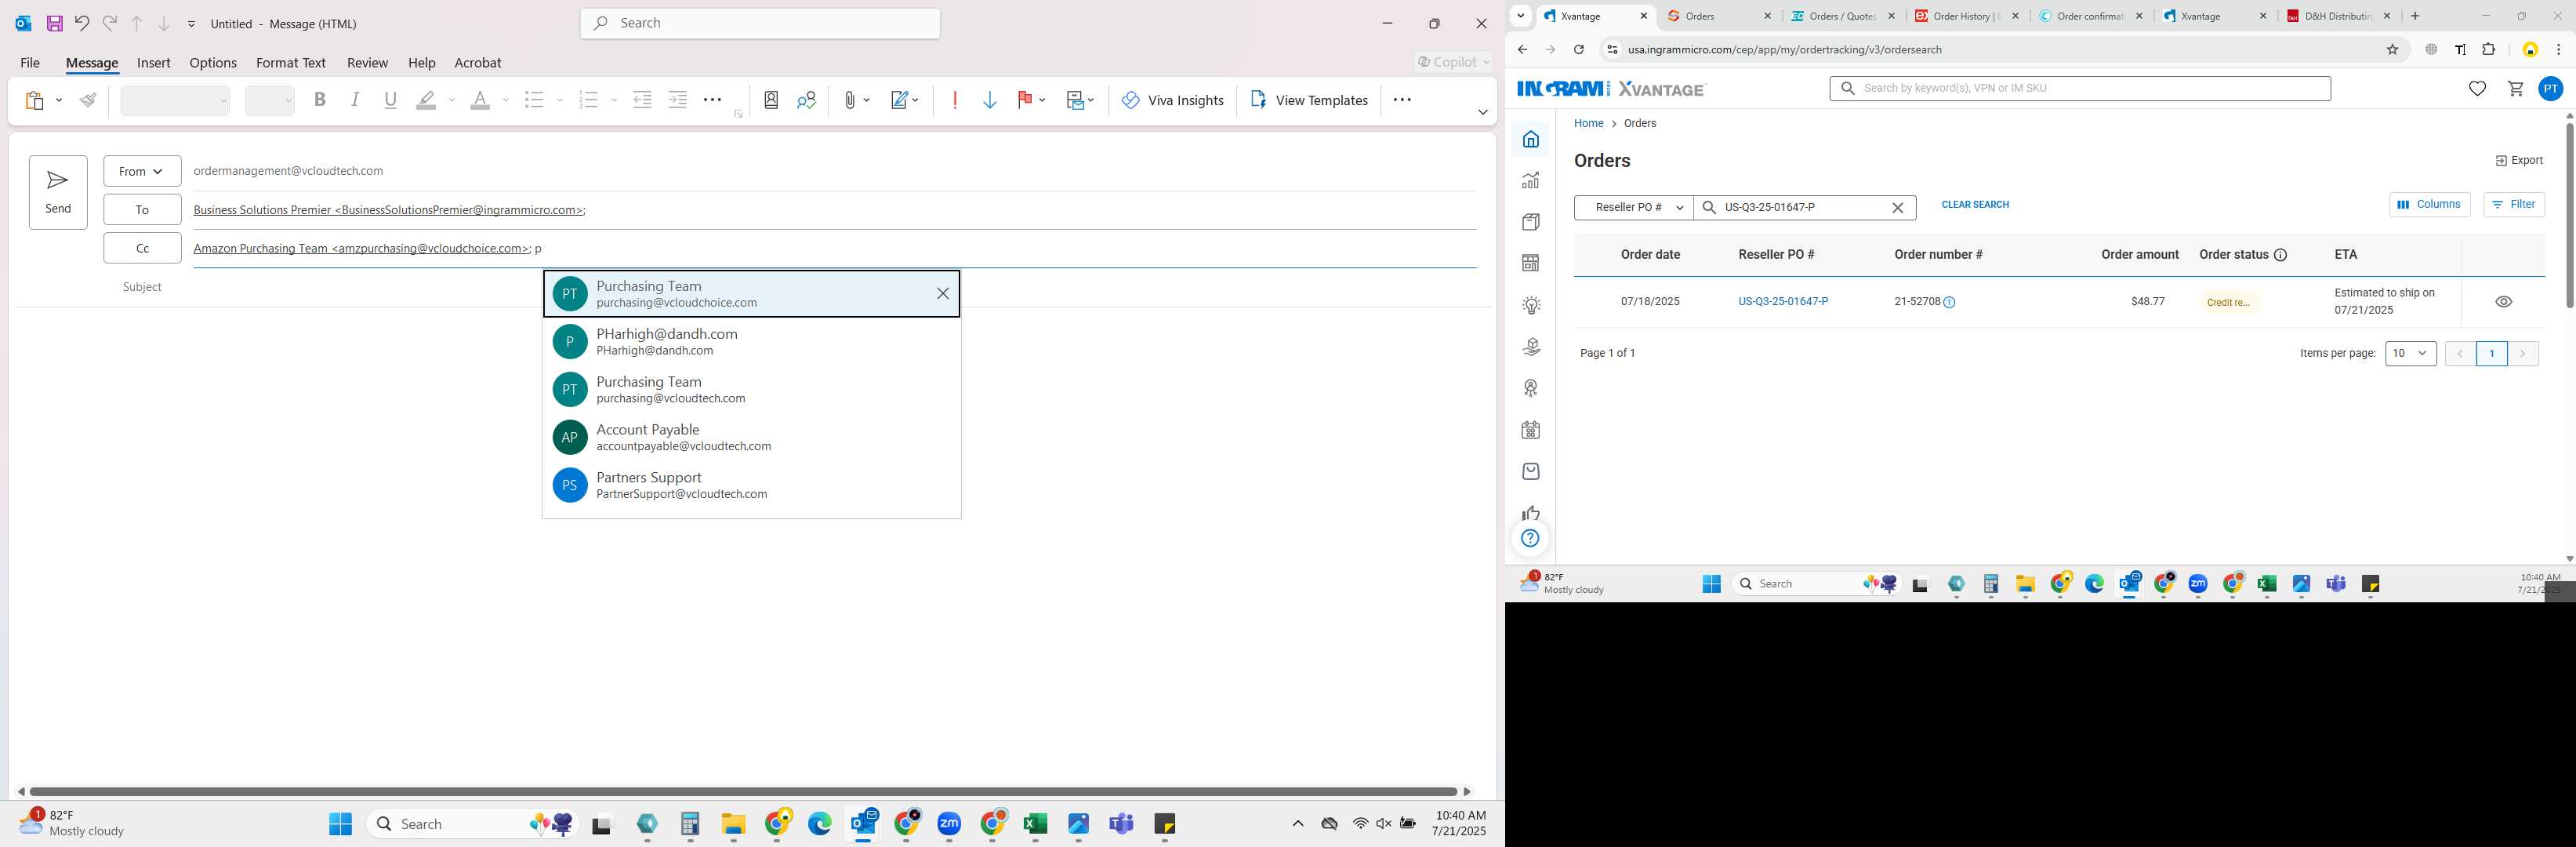2576x847 pixels.
Task: Select purchasing@vcloudtech.com suggestion
Action: [x=751, y=389]
